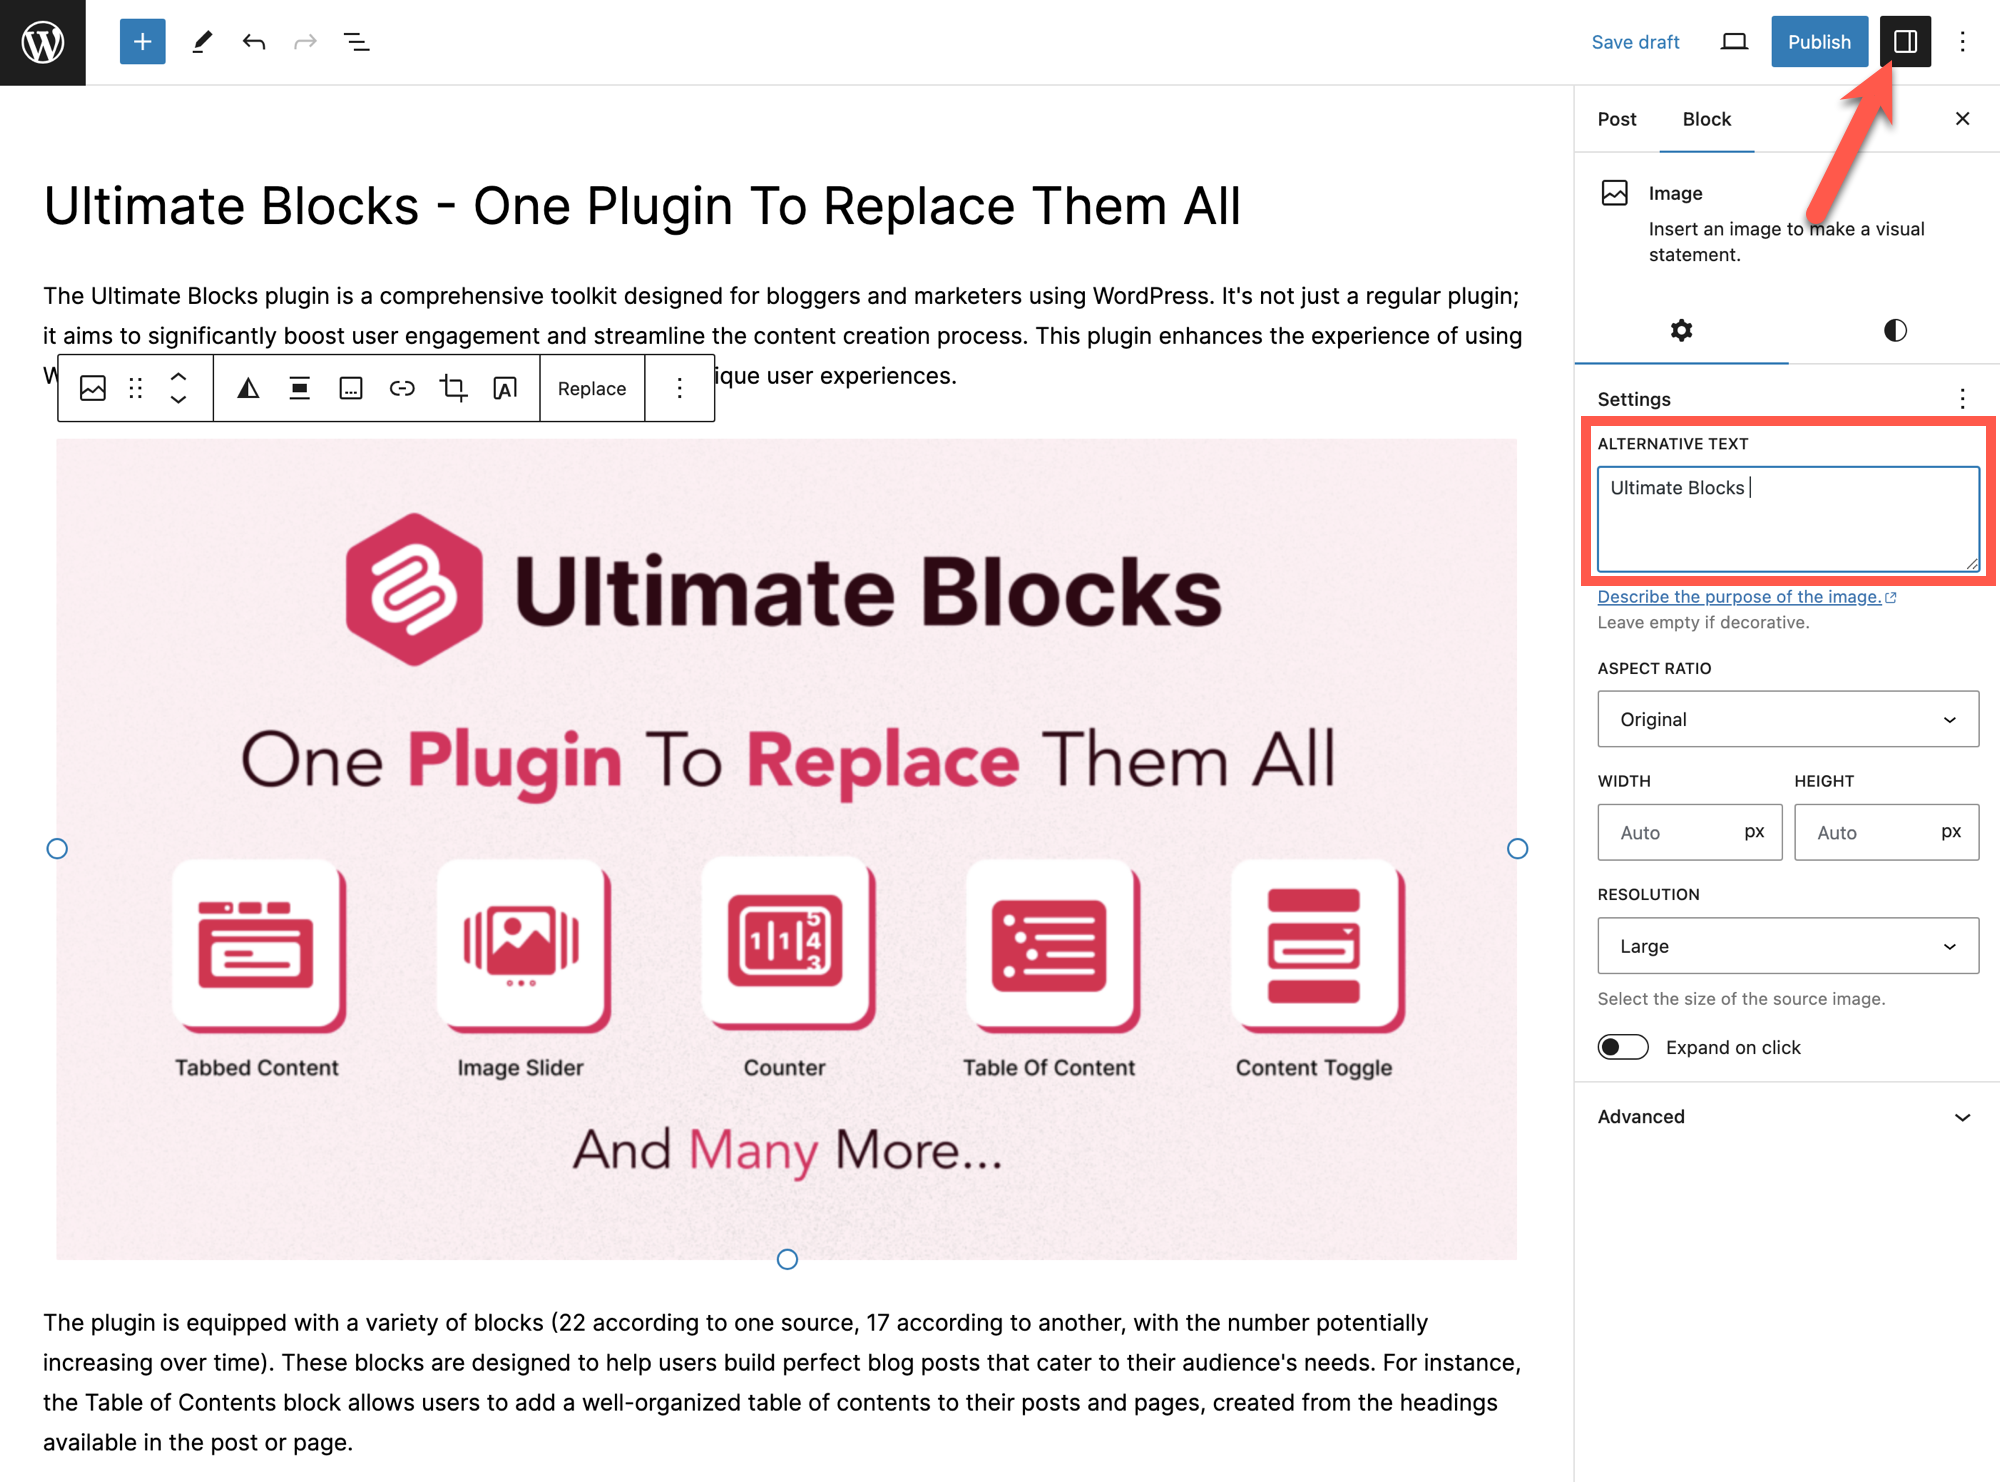The image size is (2000, 1482).
Task: Open the document overview panel
Action: pyautogui.click(x=357, y=41)
